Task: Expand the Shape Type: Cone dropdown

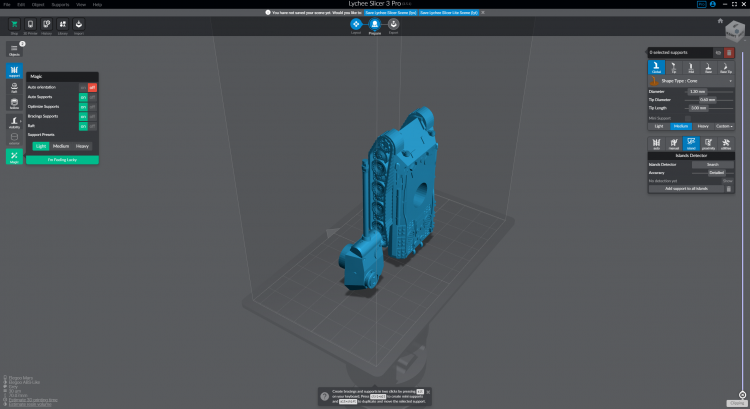Action: [690, 81]
